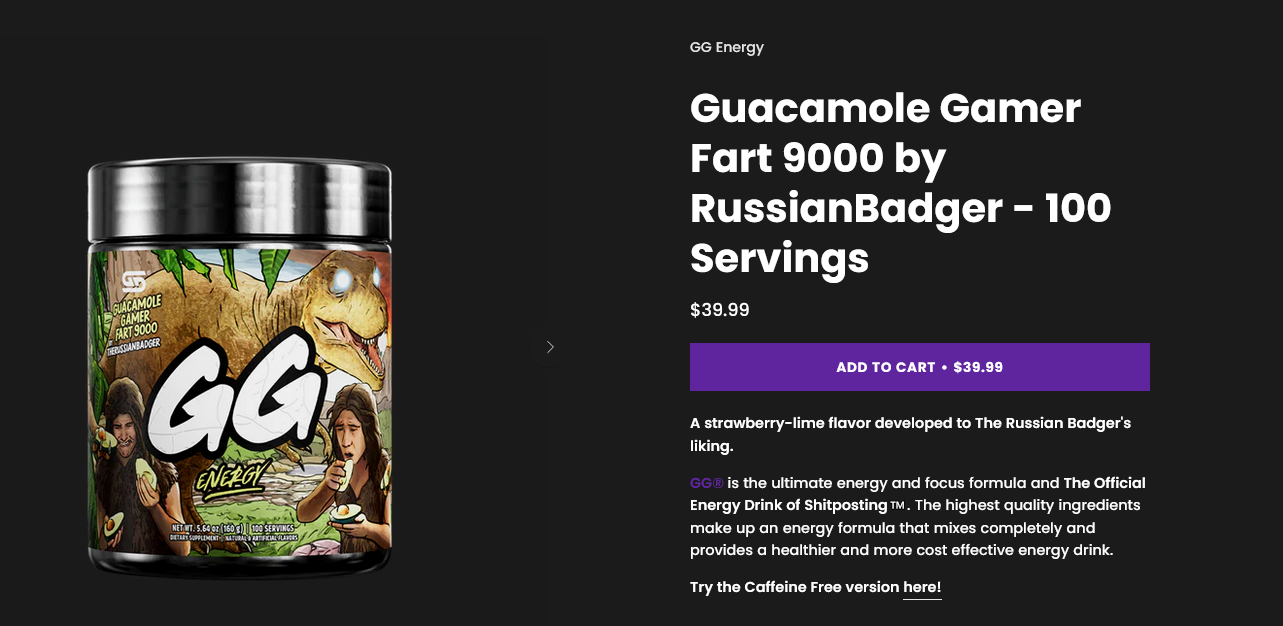Click the product title heading

pyautogui.click(x=900, y=183)
